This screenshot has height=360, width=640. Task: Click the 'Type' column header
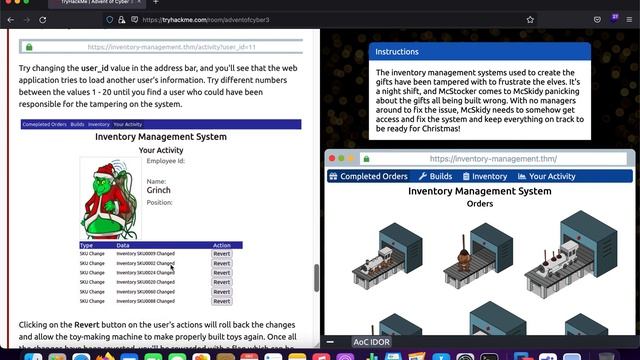[x=86, y=245]
